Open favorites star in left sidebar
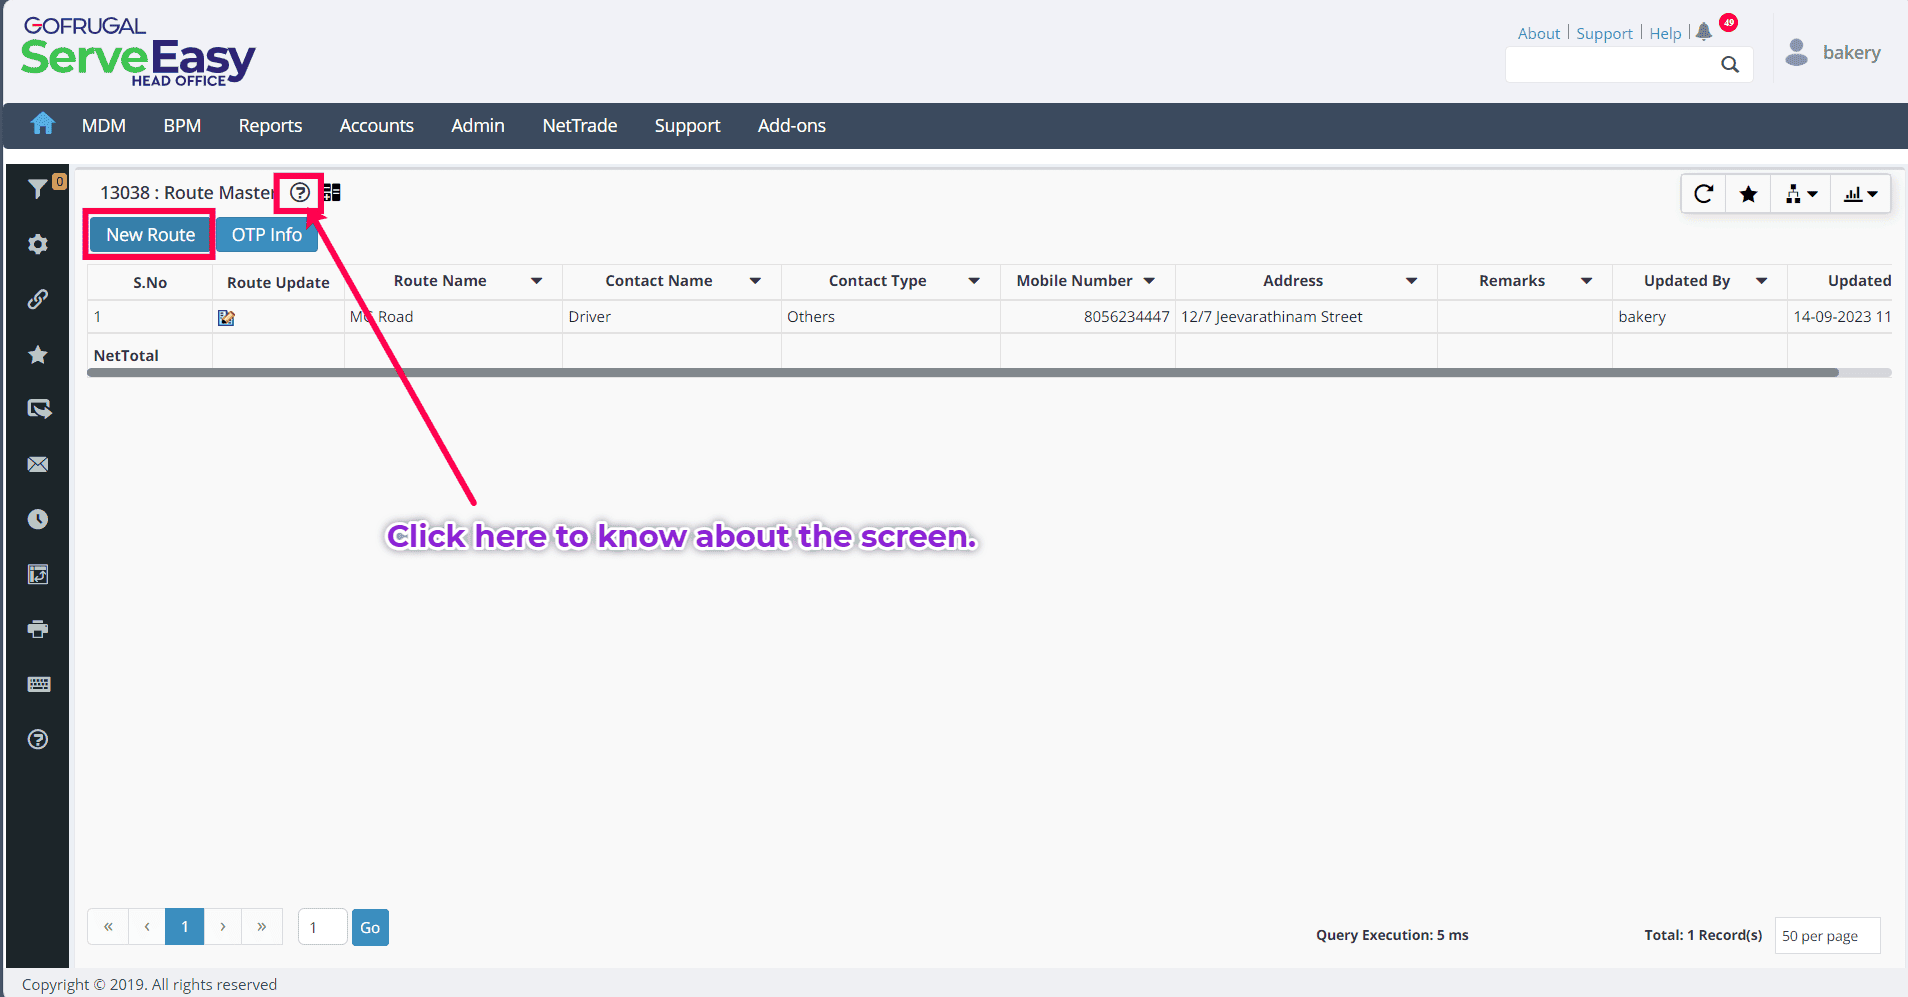 [38, 354]
